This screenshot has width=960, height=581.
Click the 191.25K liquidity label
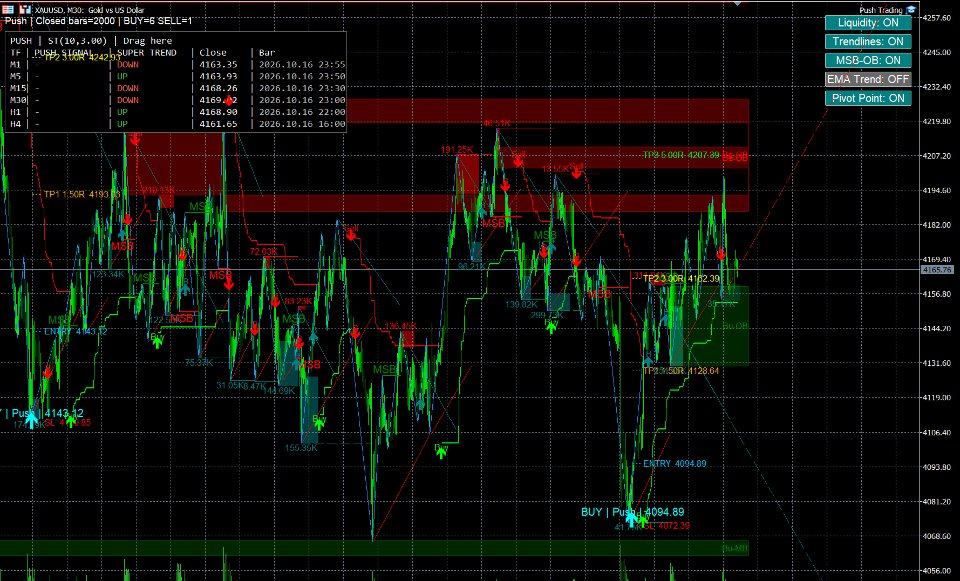pyautogui.click(x=457, y=150)
